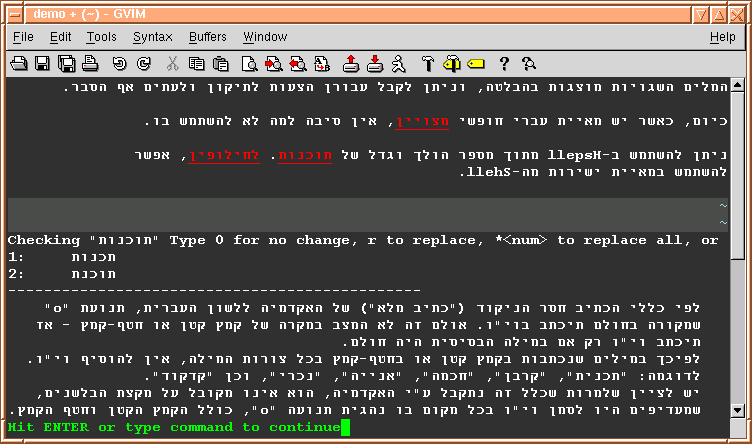This screenshot has height=444, width=752.
Task: Open the File menu
Action: (x=23, y=37)
